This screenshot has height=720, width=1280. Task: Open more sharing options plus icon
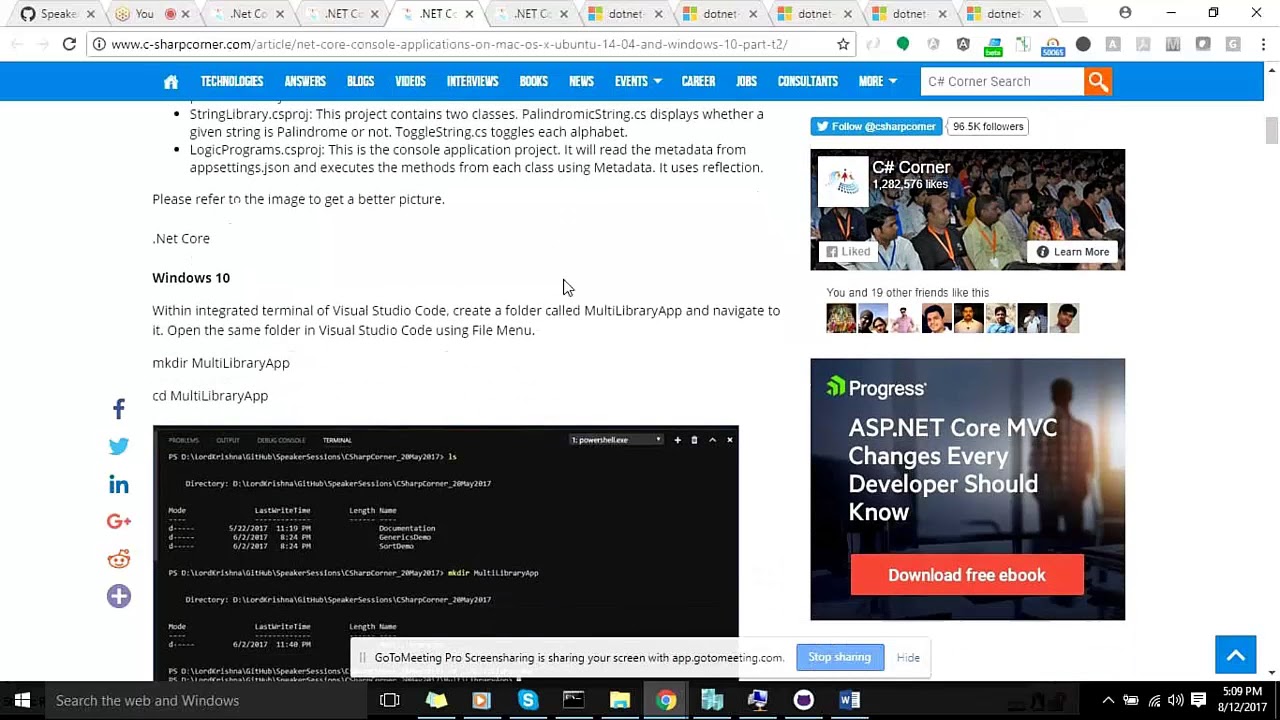click(x=119, y=597)
